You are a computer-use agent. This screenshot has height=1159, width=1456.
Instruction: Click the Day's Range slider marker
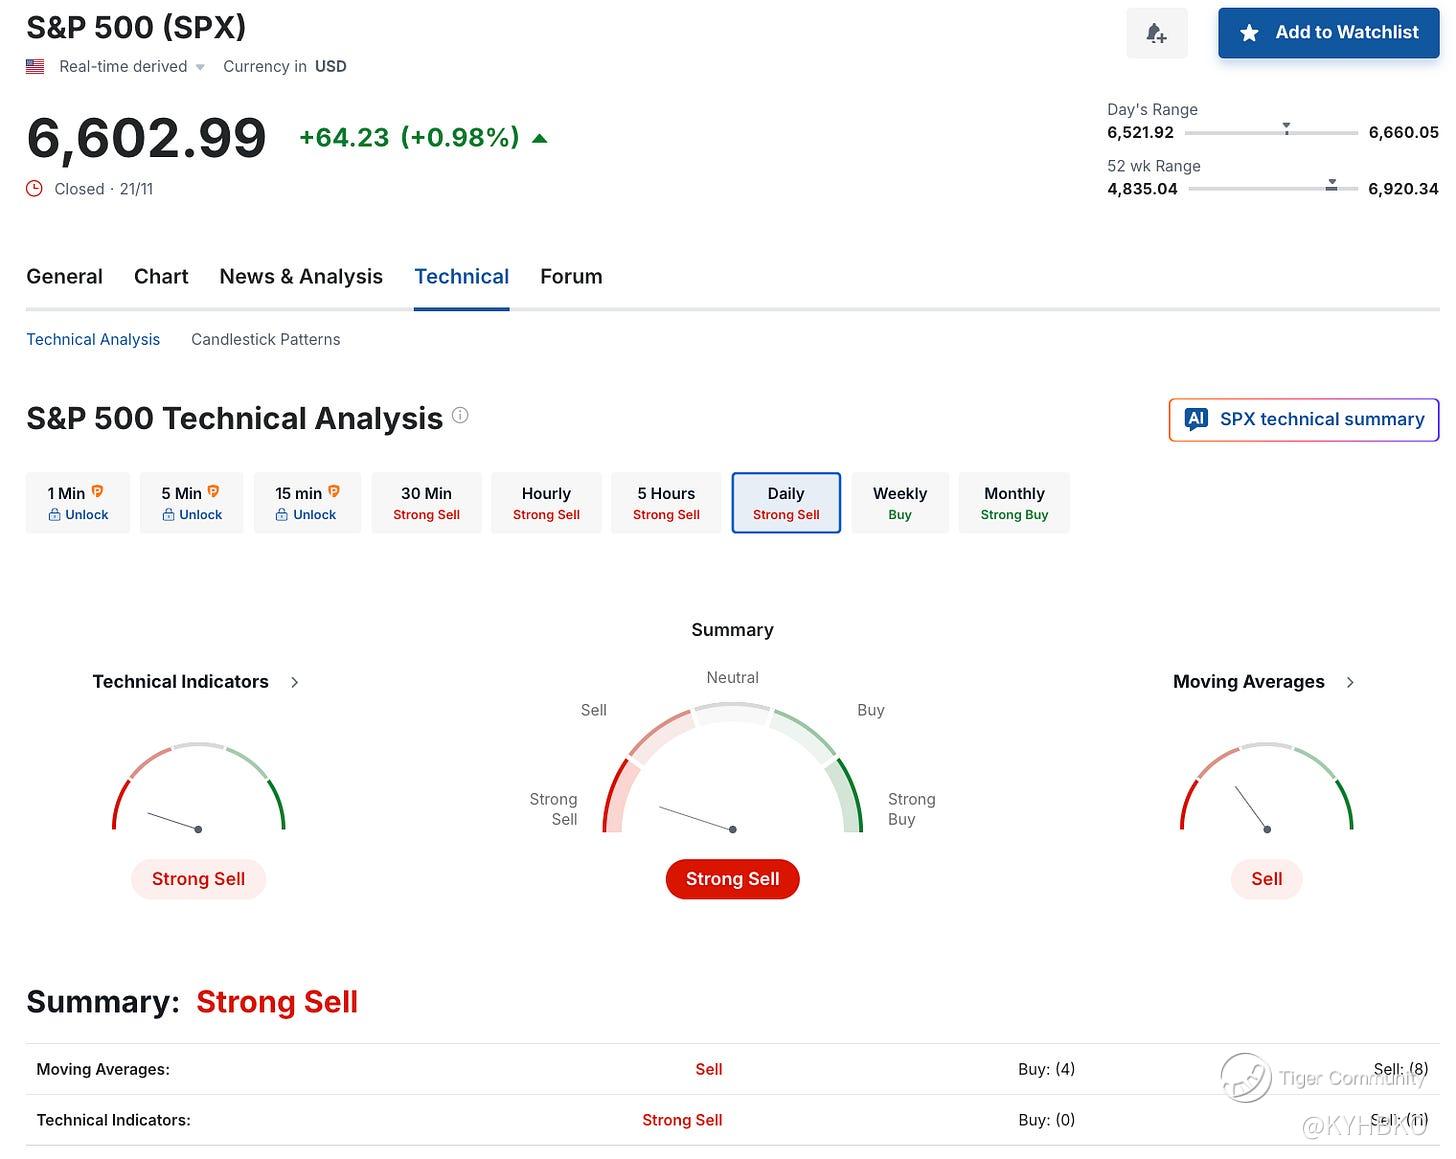(1286, 129)
